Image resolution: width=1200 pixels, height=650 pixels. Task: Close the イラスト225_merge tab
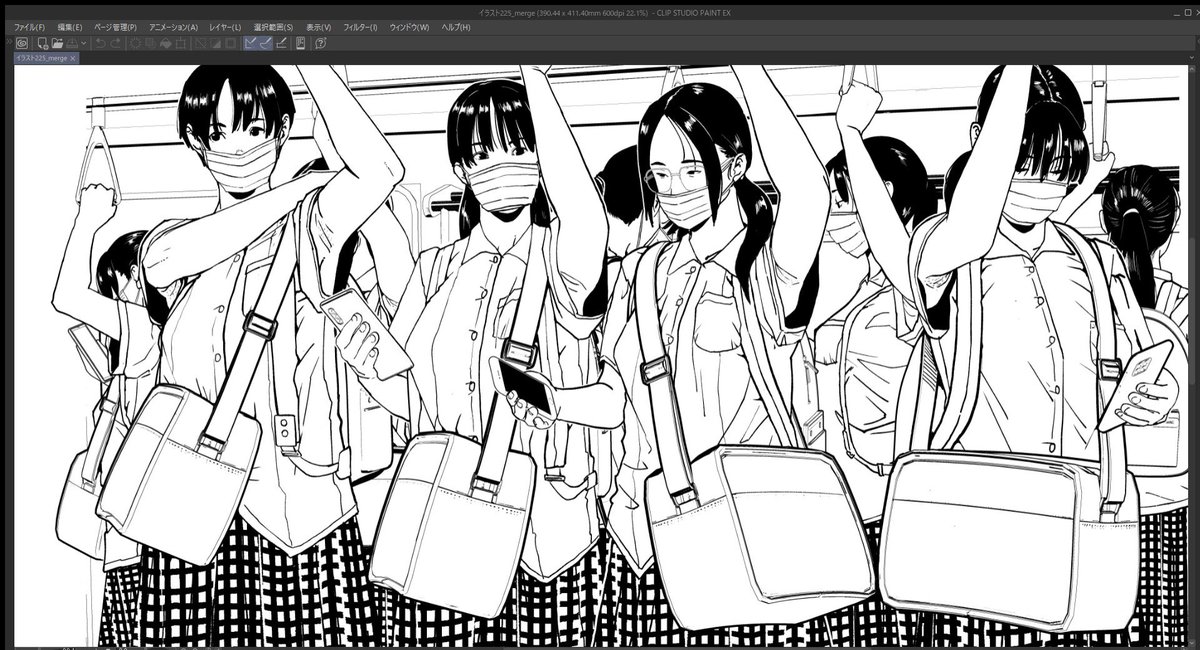tap(73, 58)
